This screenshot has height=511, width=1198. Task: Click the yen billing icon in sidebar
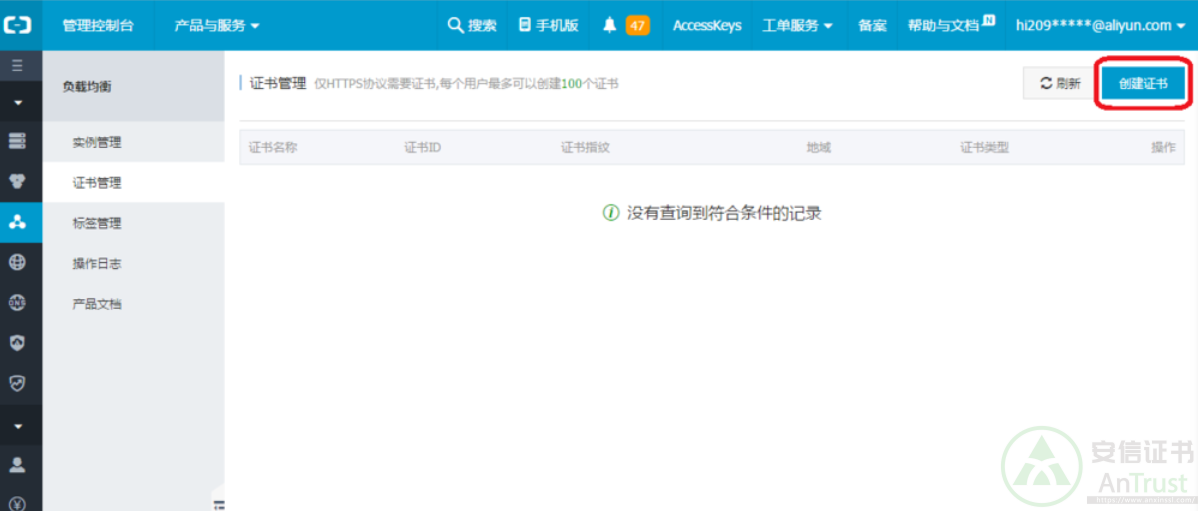(x=17, y=502)
